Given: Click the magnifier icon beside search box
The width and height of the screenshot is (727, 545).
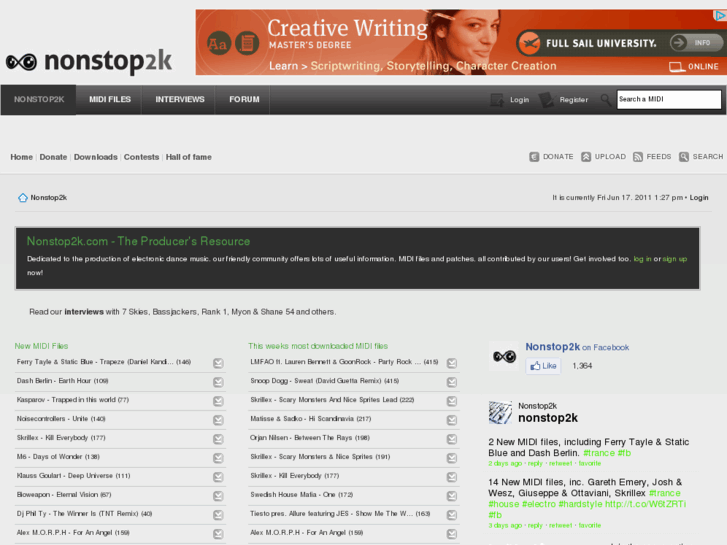Looking at the screenshot, I should pyautogui.click(x=606, y=99).
